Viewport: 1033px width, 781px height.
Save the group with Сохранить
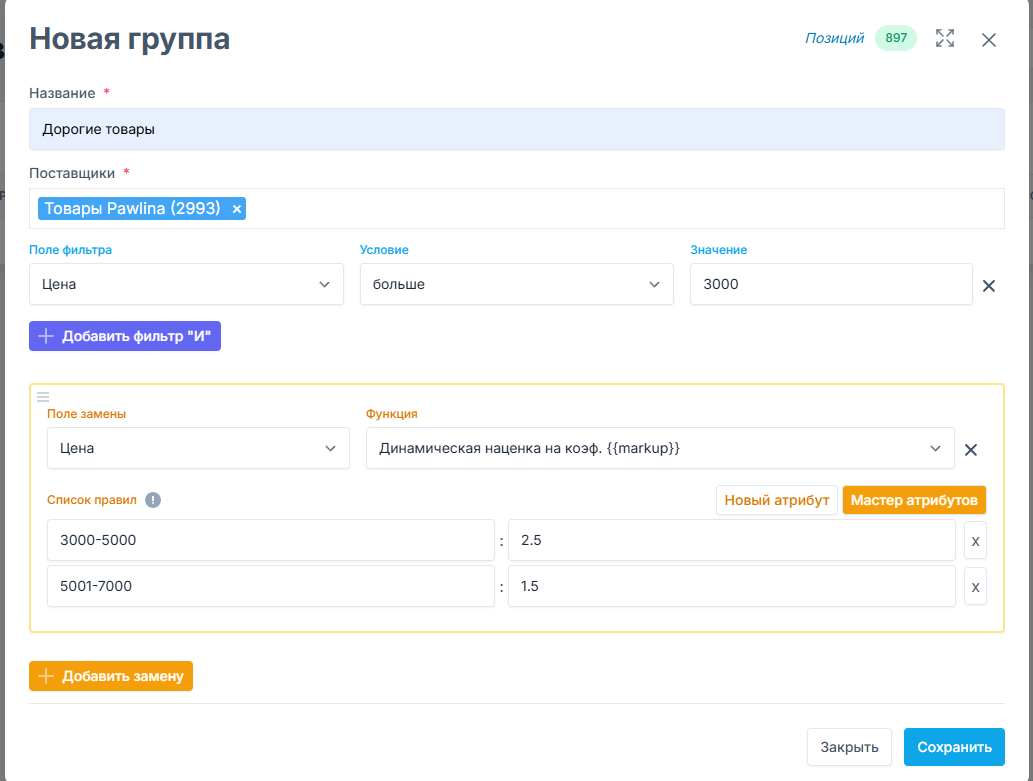(953, 747)
